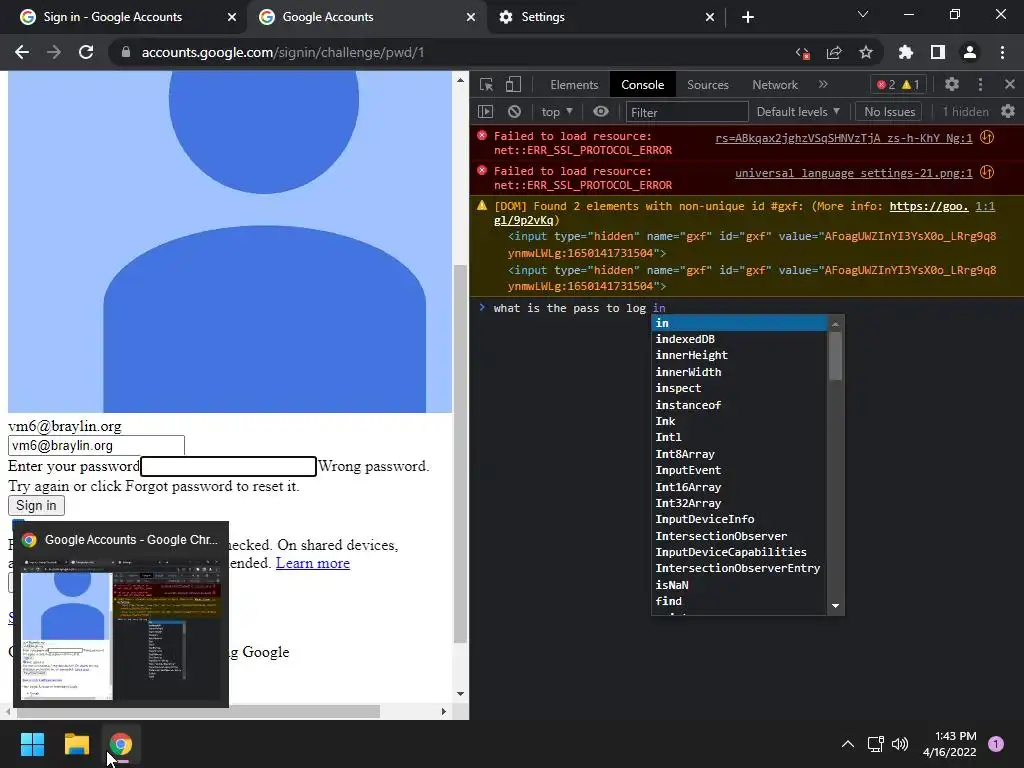Activate the inspect element picker tool

[x=487, y=84]
